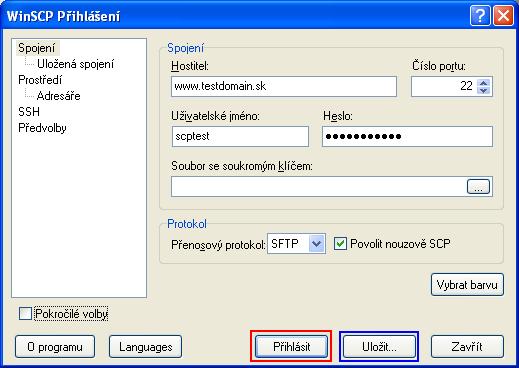Viewport: 519px width, 368px height.
Task: Click the Hostitel input field
Action: pos(284,87)
